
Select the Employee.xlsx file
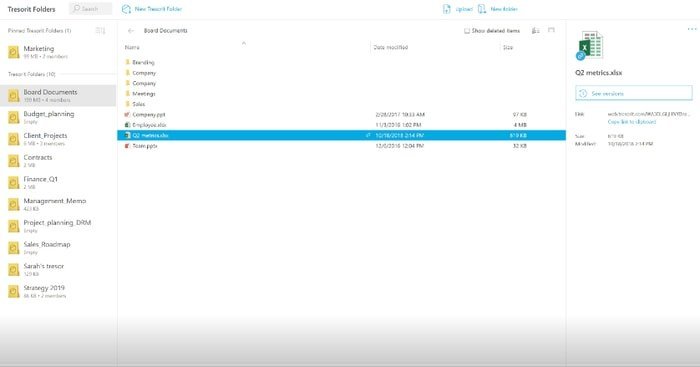pyautogui.click(x=149, y=125)
